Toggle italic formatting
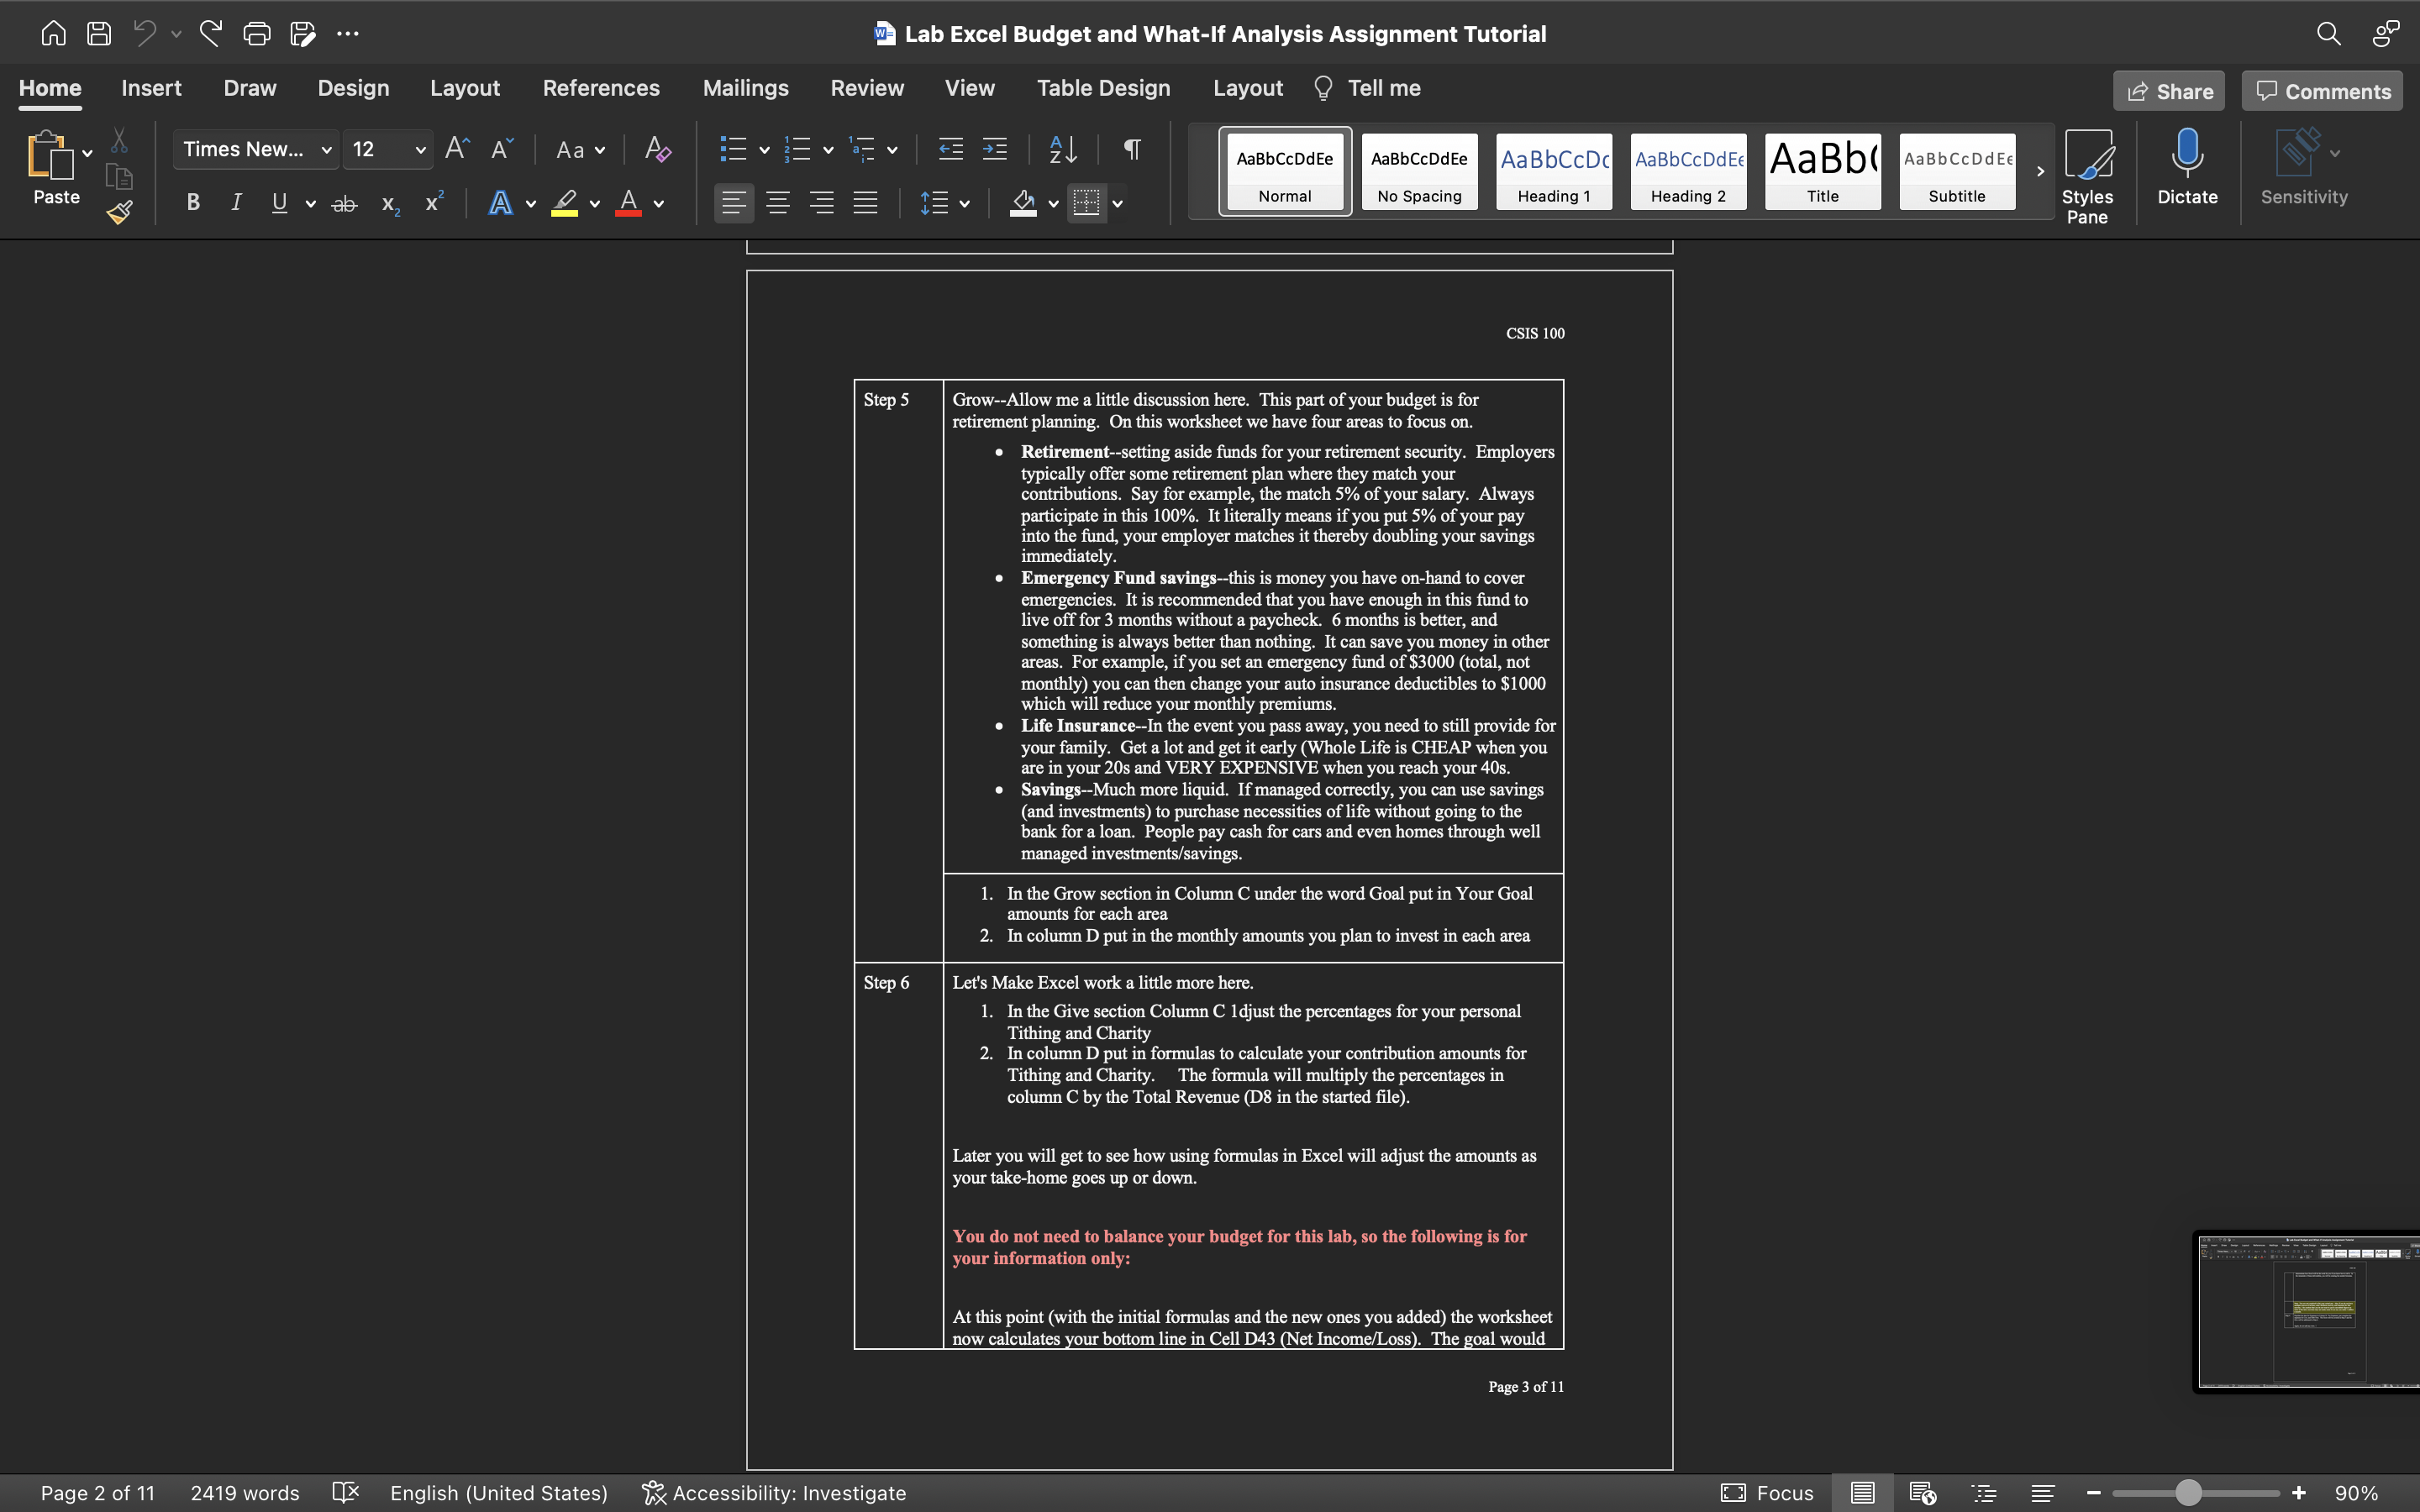2420x1512 pixels. click(x=236, y=203)
